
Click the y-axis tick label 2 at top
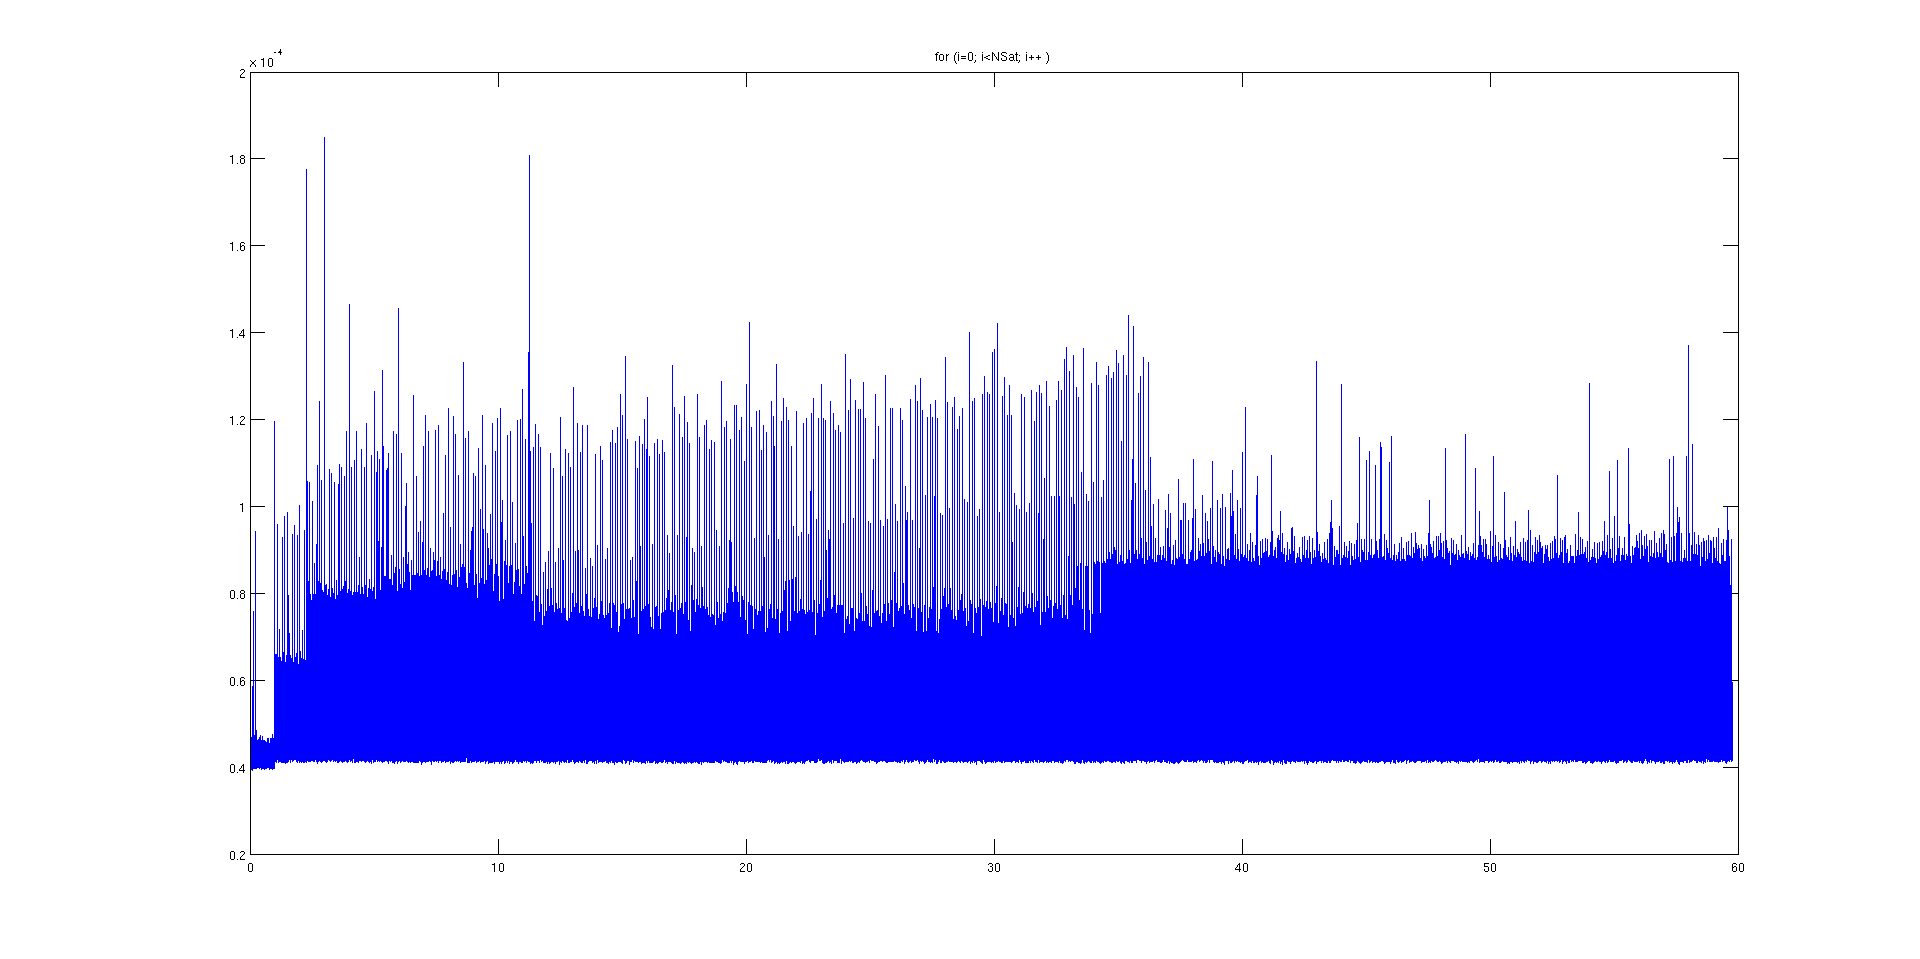(x=242, y=73)
